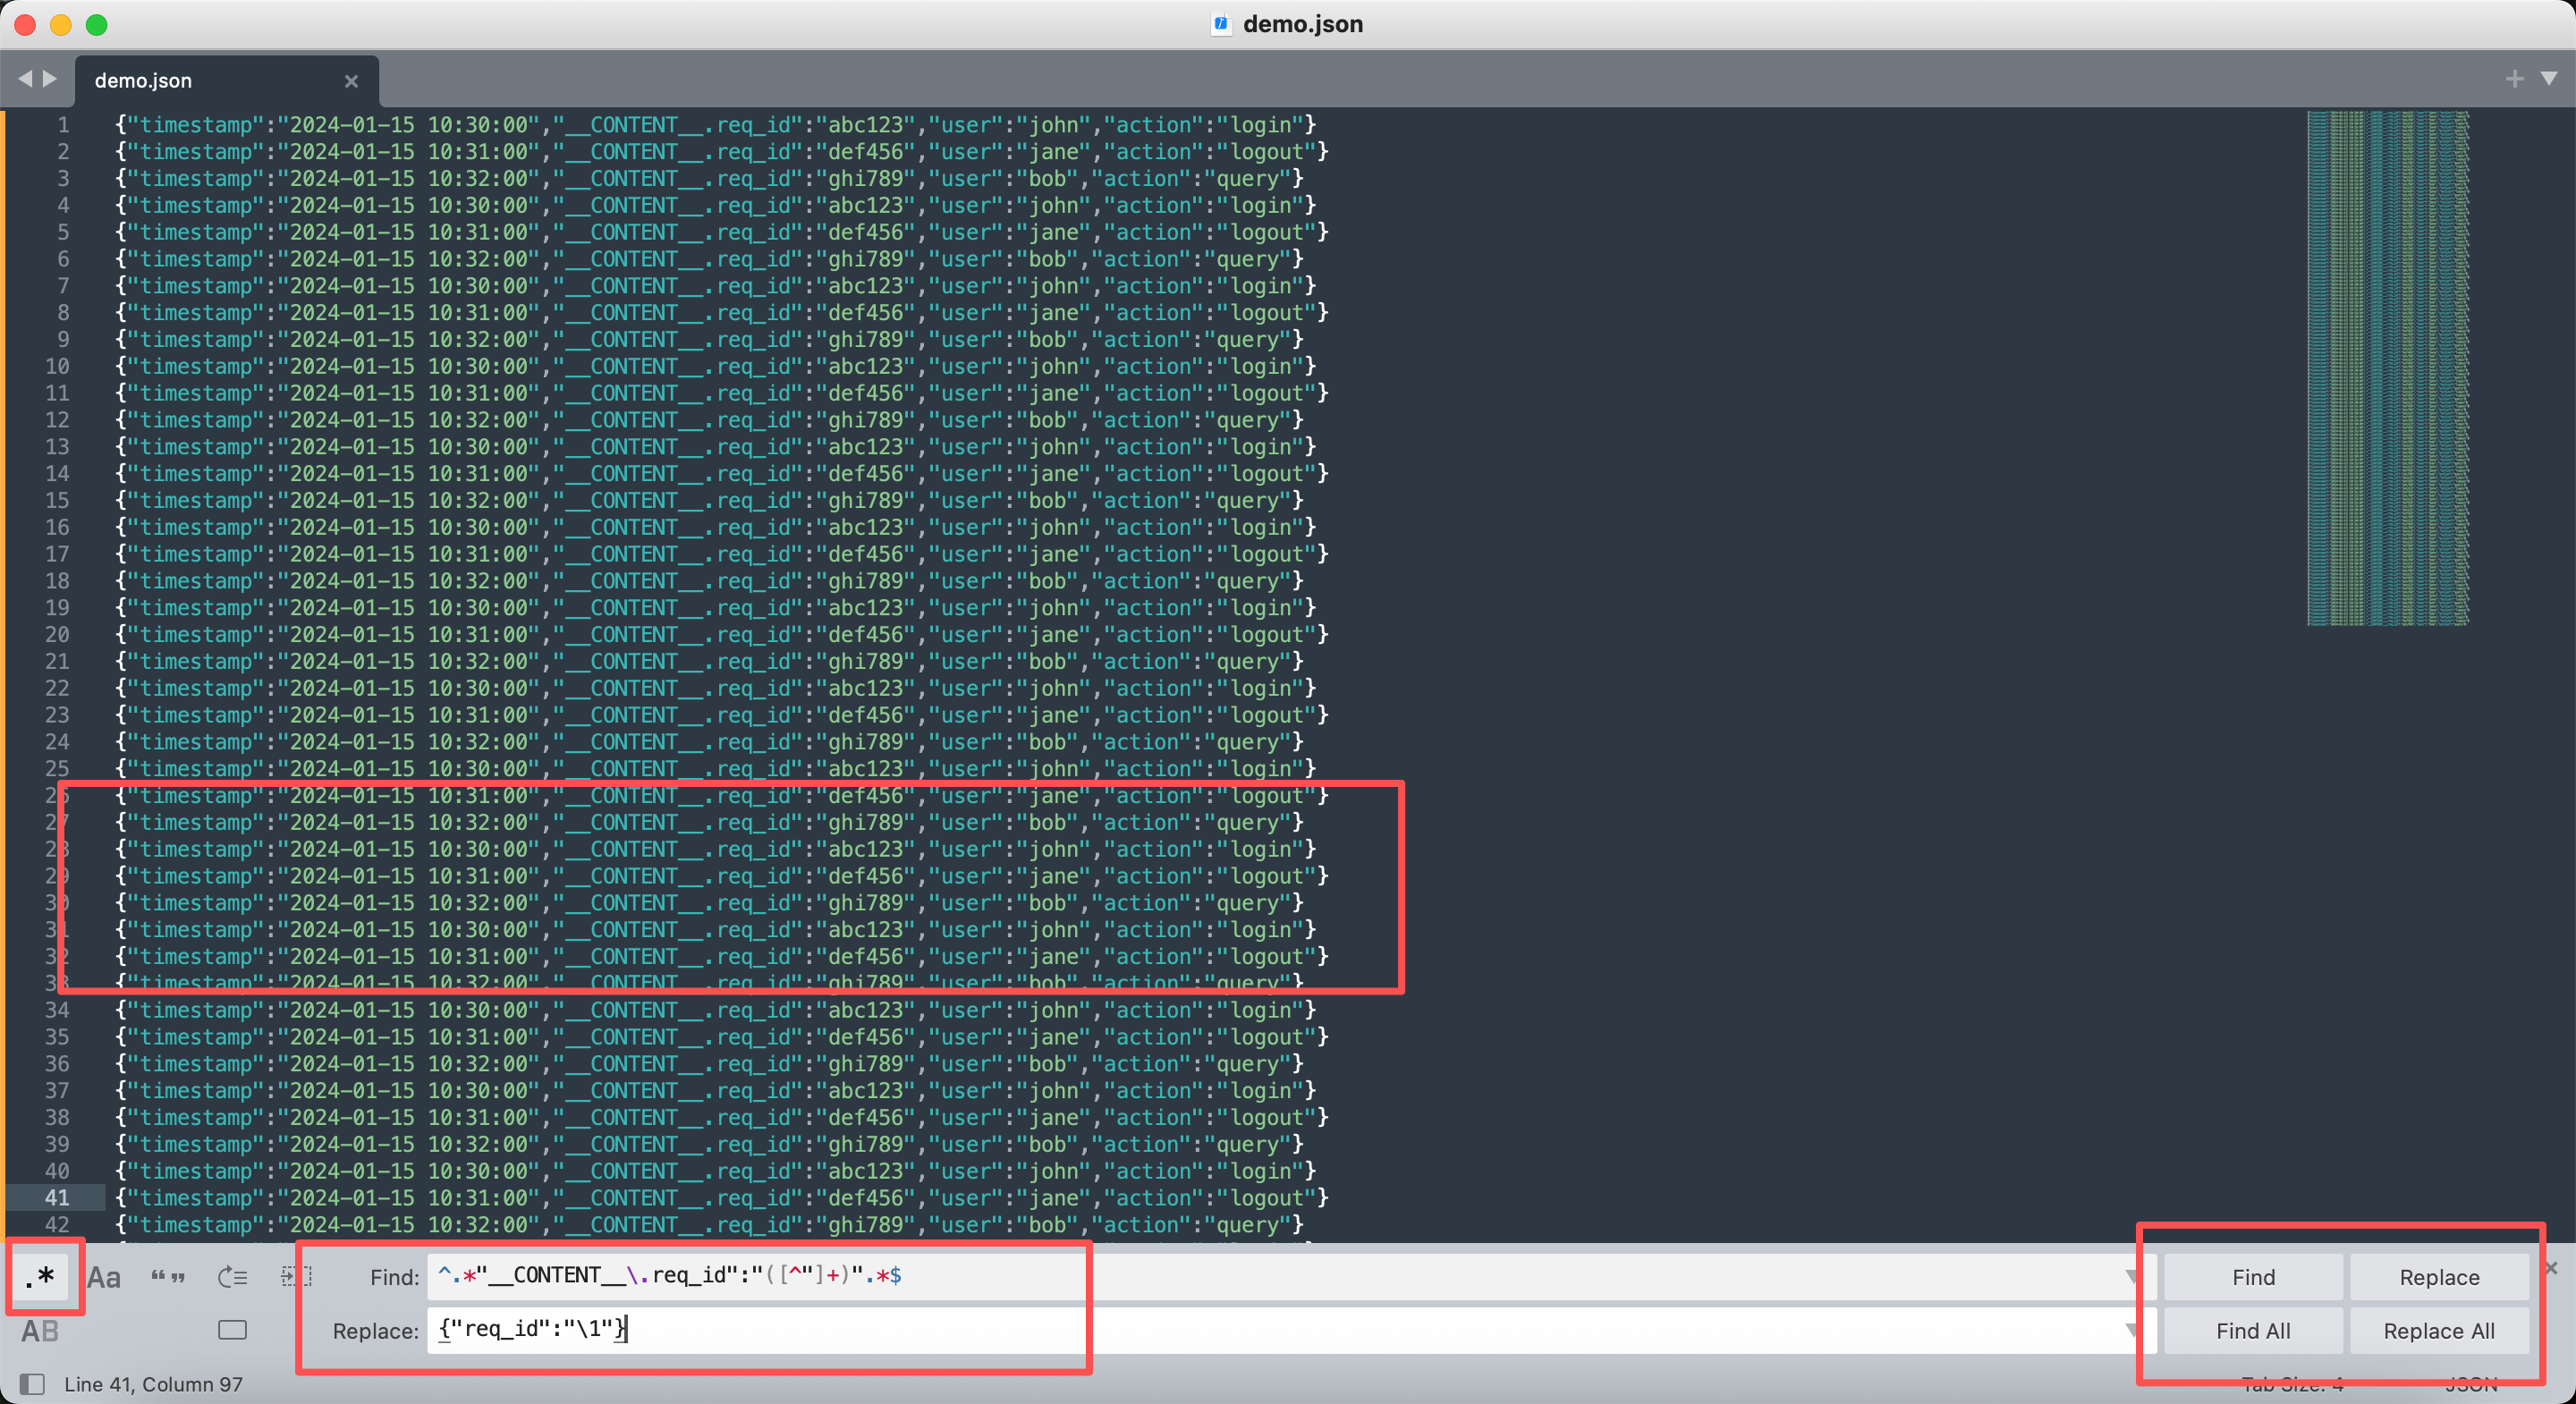The height and width of the screenshot is (1404, 2576).
Task: Toggle preserve case (AB) option
Action: pos(41,1331)
